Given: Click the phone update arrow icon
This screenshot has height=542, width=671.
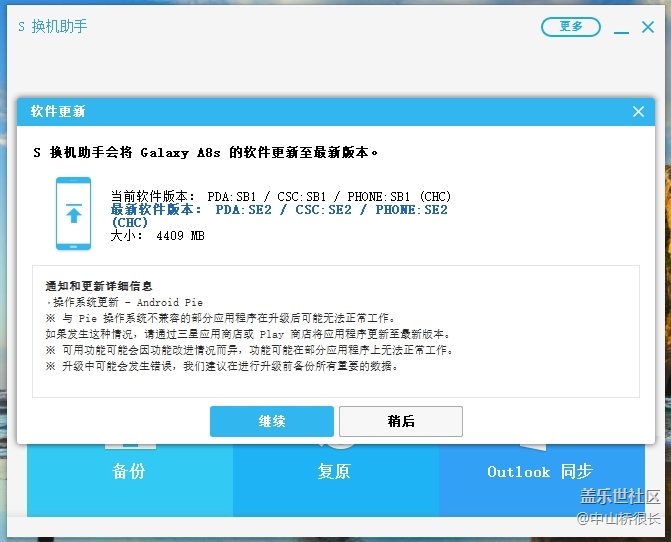Looking at the screenshot, I should tap(73, 213).
